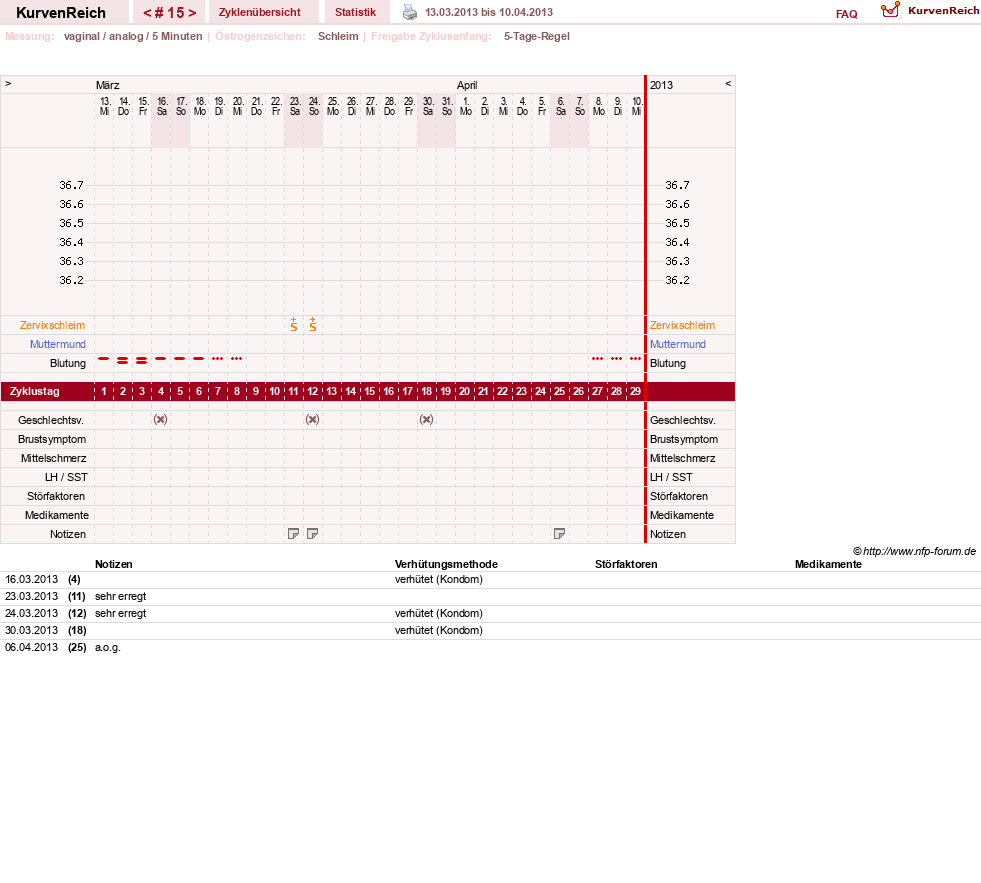Screen dimensions: 981x883
Task: Select cycle day 1 in Zyklustag bar
Action: pos(104,391)
